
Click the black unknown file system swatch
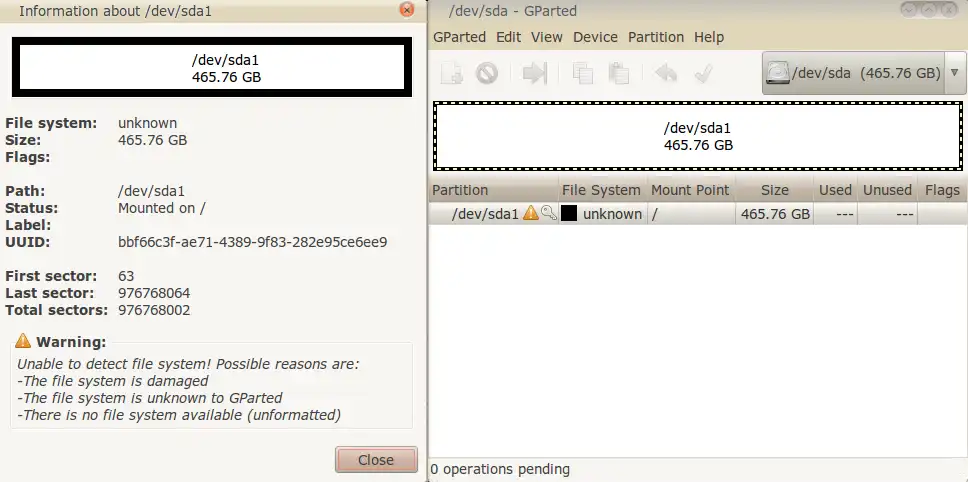(x=569, y=214)
